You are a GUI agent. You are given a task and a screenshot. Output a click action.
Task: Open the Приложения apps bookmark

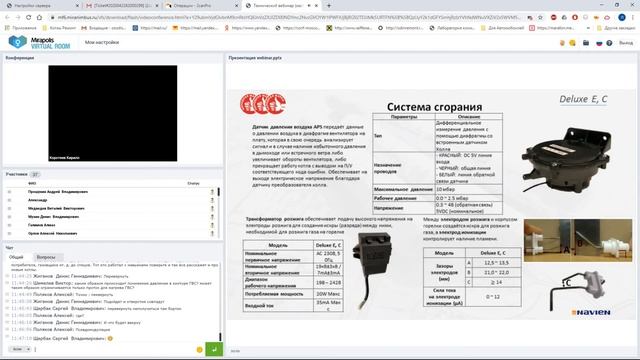click(20, 28)
